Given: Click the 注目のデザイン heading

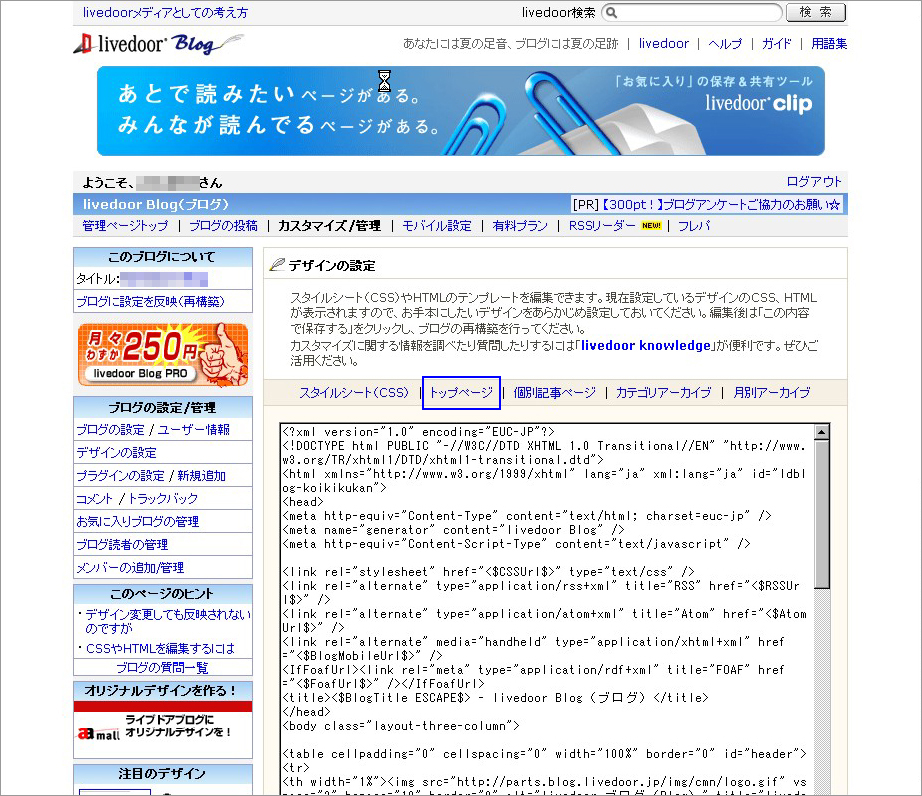Looking at the screenshot, I should click(x=162, y=774).
